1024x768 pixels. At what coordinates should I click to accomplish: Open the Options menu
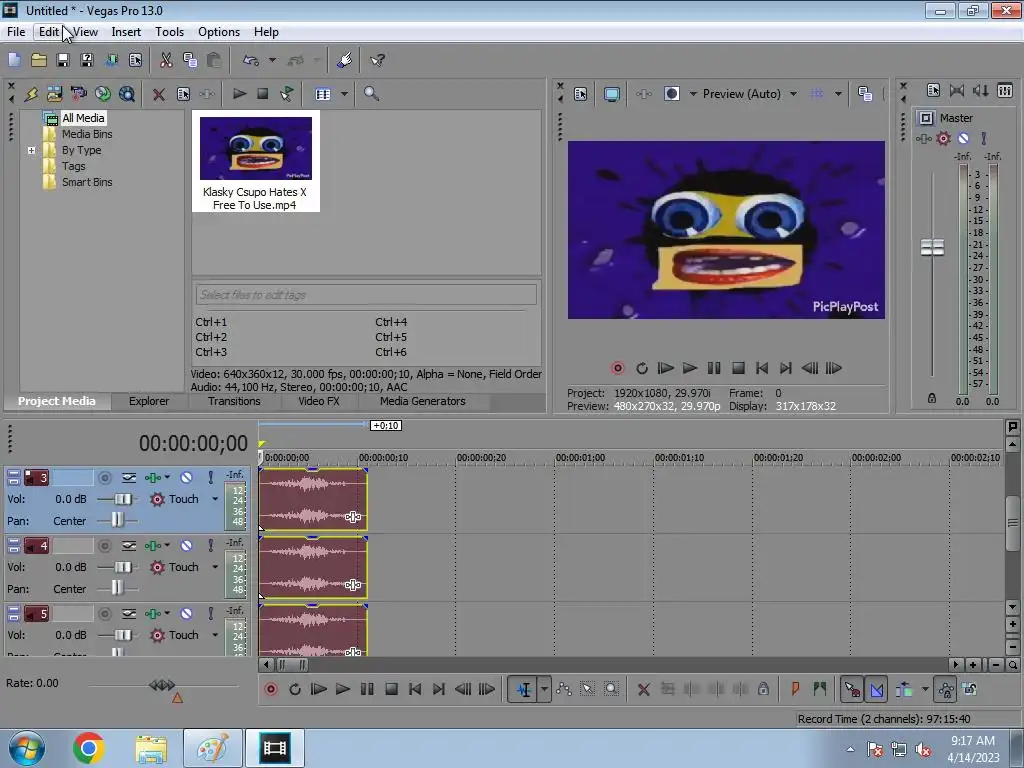[x=219, y=31]
